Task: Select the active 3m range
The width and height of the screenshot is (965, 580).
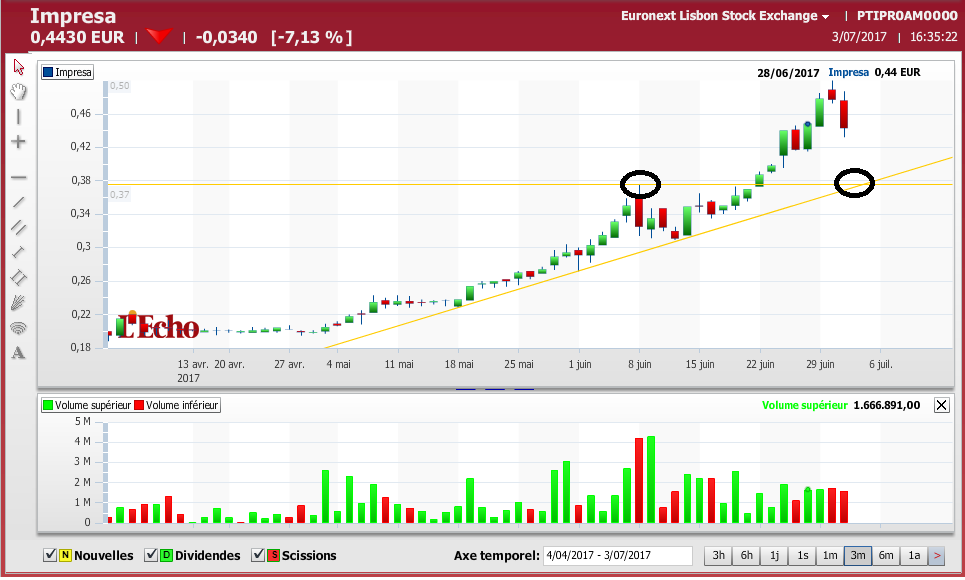Action: (x=858, y=555)
